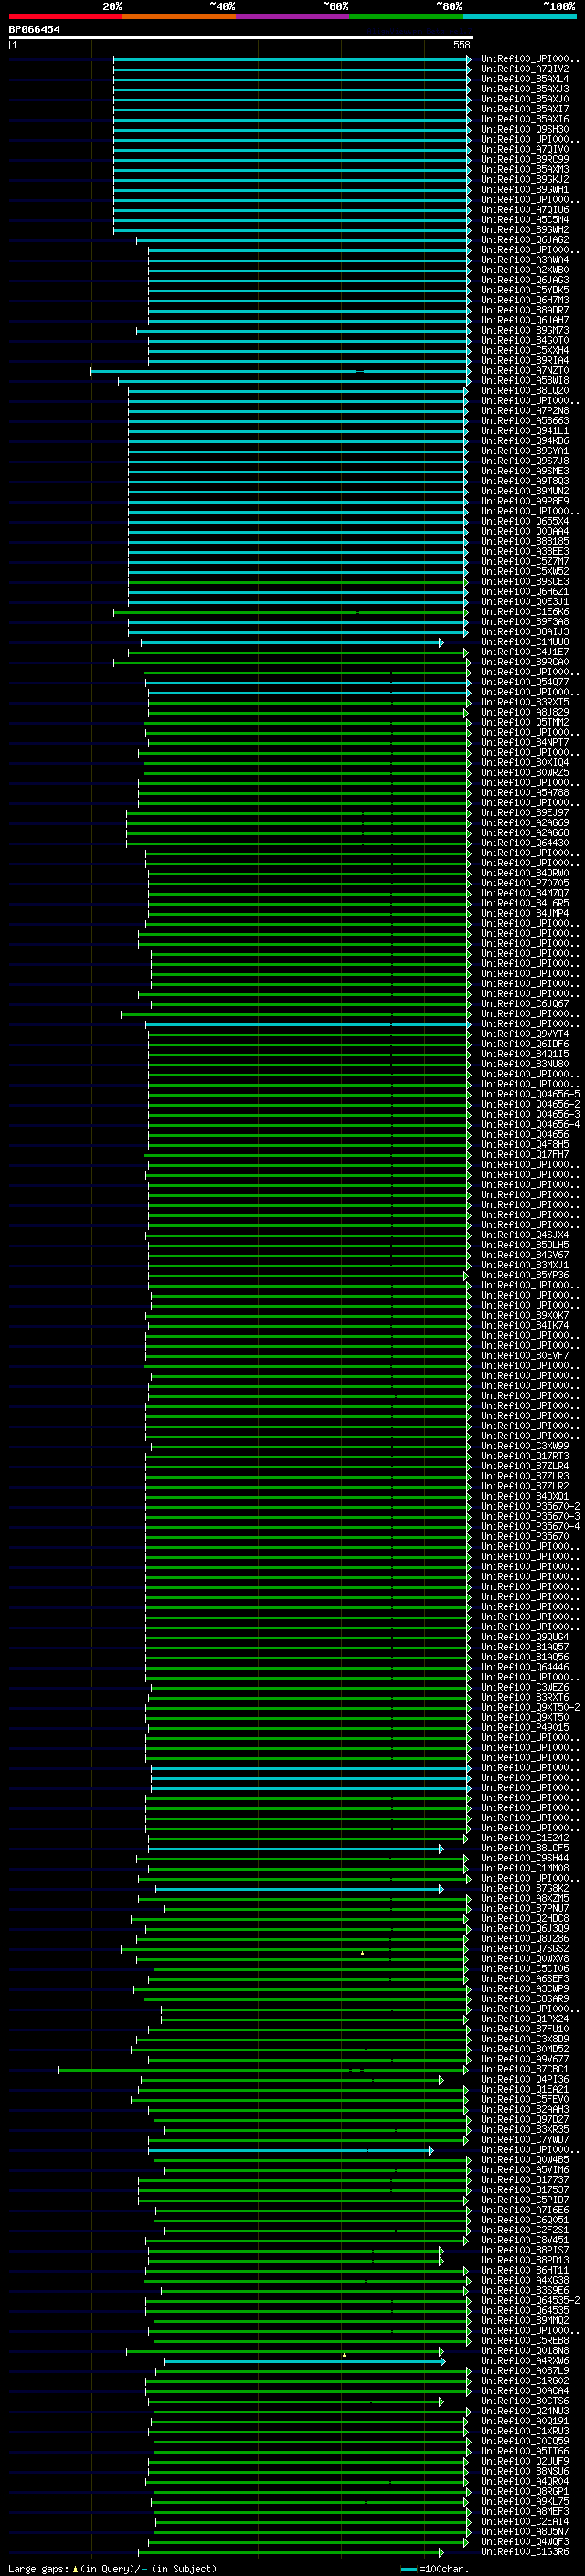This screenshot has height=2576, width=585.
Task: Select hit label UniRef100_Q4SJX4
Action: [525, 1235]
